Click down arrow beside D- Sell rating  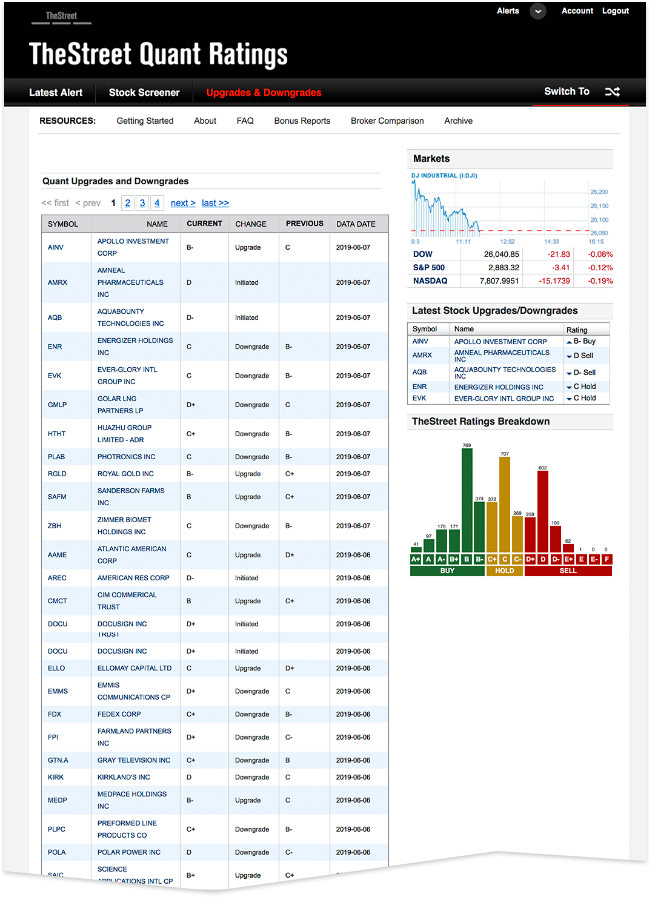569,373
